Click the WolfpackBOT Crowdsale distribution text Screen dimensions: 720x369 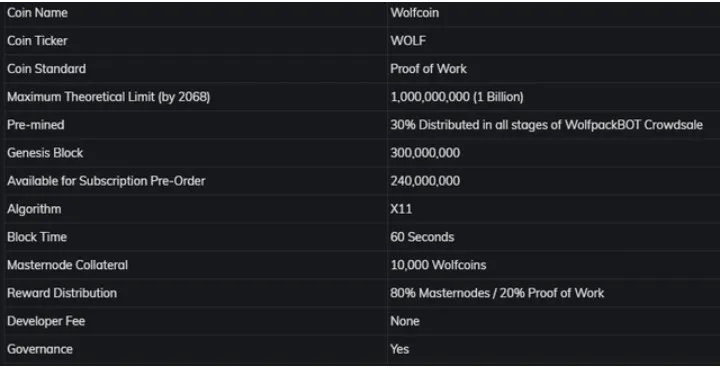click(x=546, y=125)
